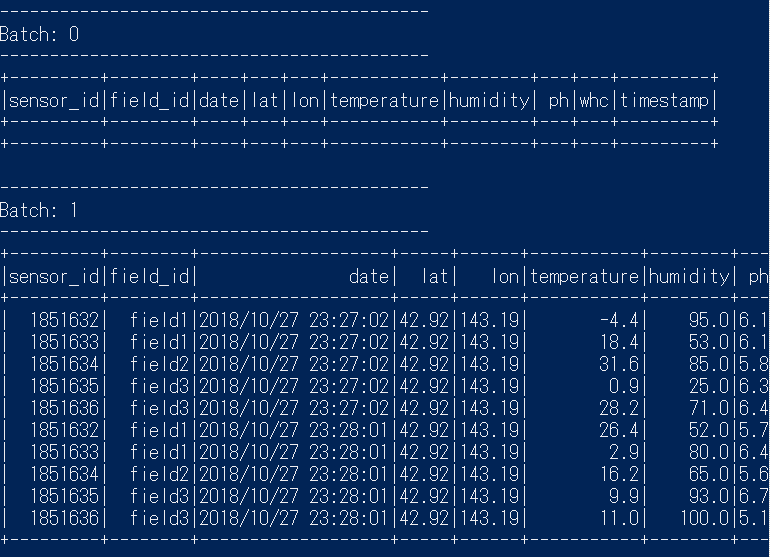Viewport: 770px width, 557px height.
Task: Click the lon header in Batch 0 table
Action: [x=305, y=100]
